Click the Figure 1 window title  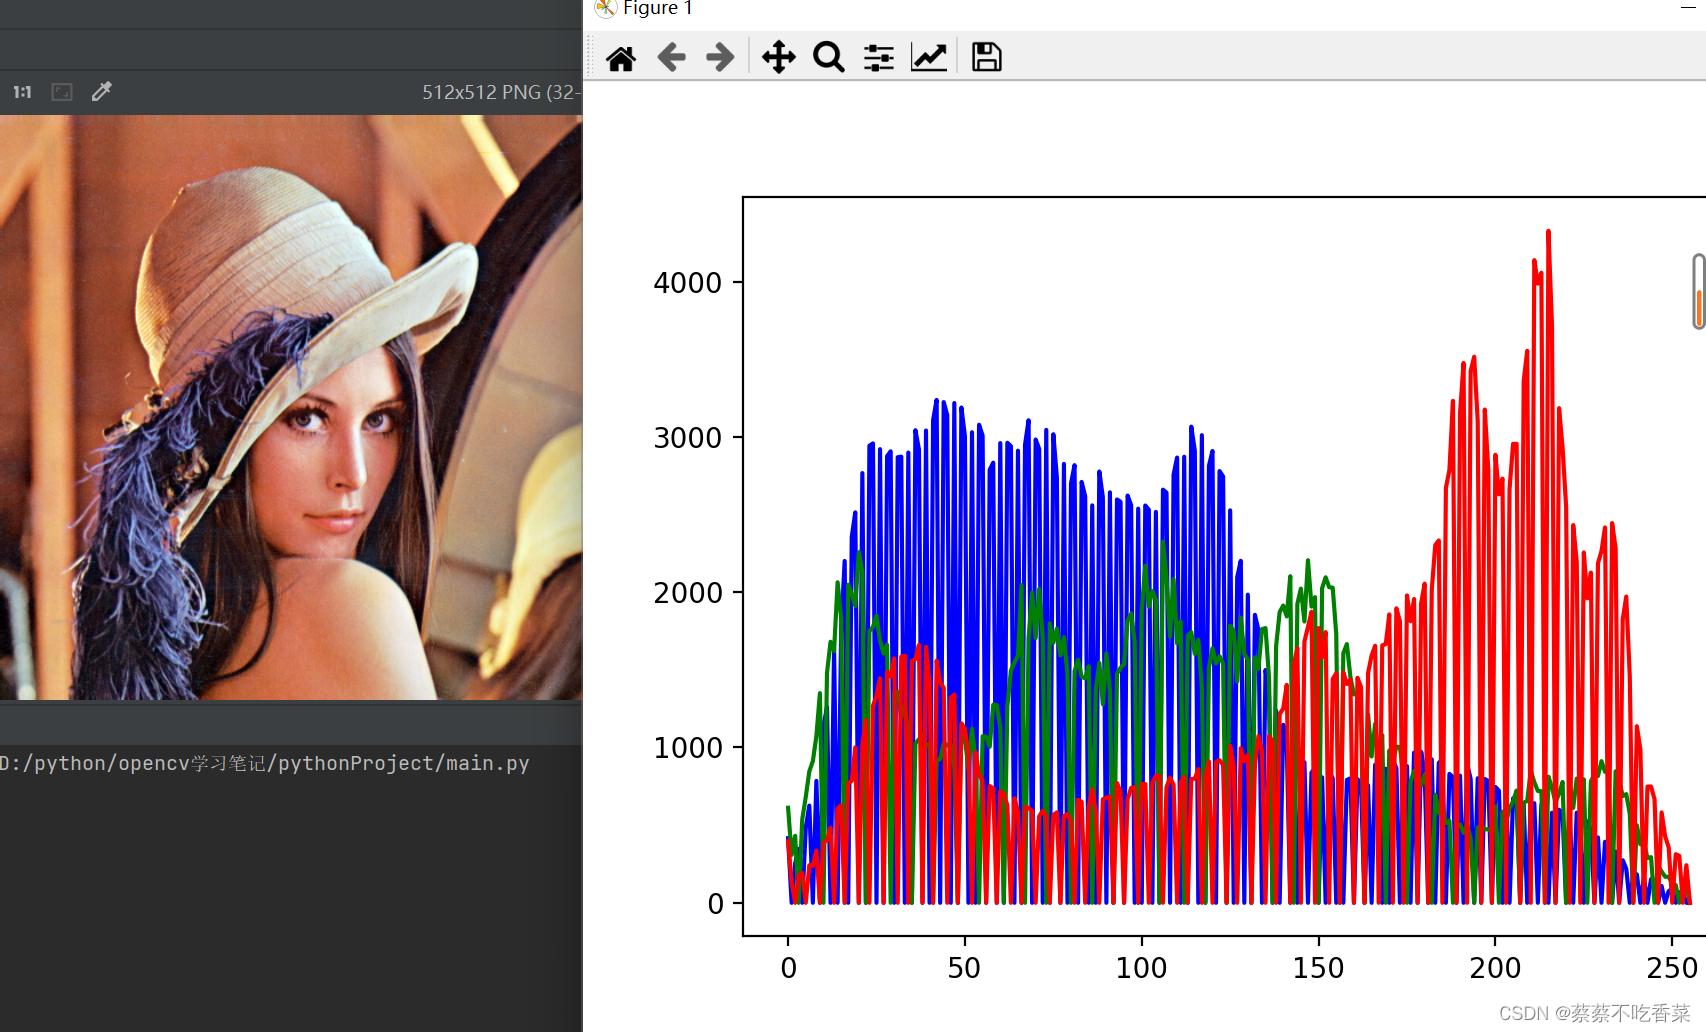click(x=658, y=8)
